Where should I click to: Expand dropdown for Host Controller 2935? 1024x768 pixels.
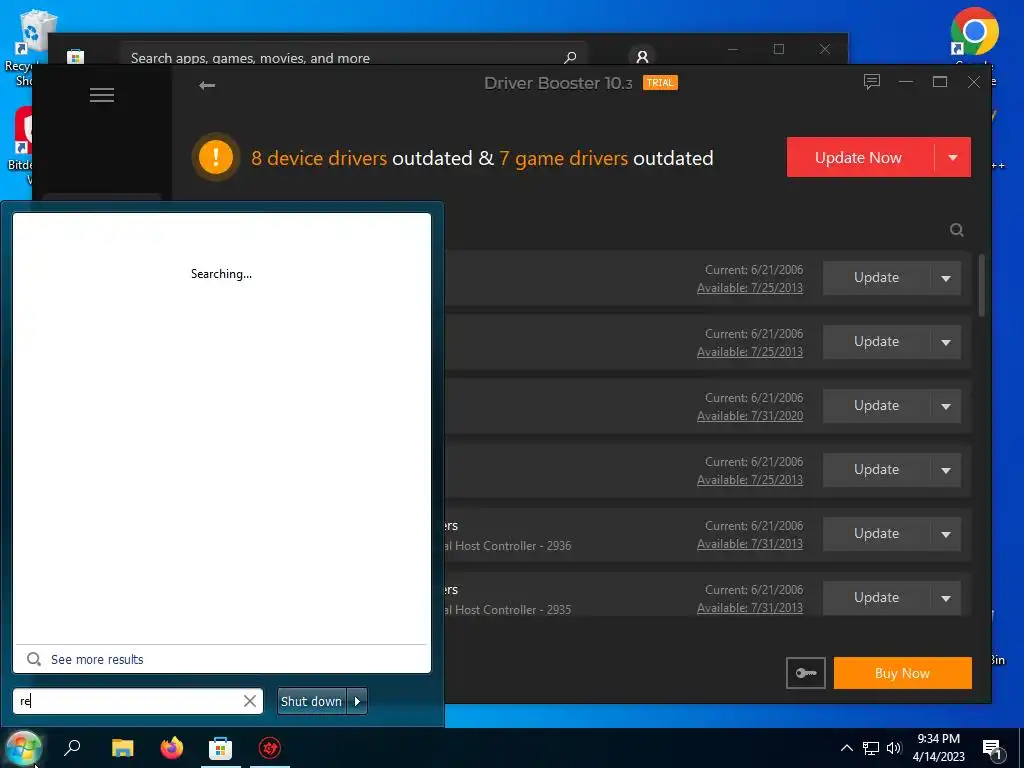pos(946,598)
